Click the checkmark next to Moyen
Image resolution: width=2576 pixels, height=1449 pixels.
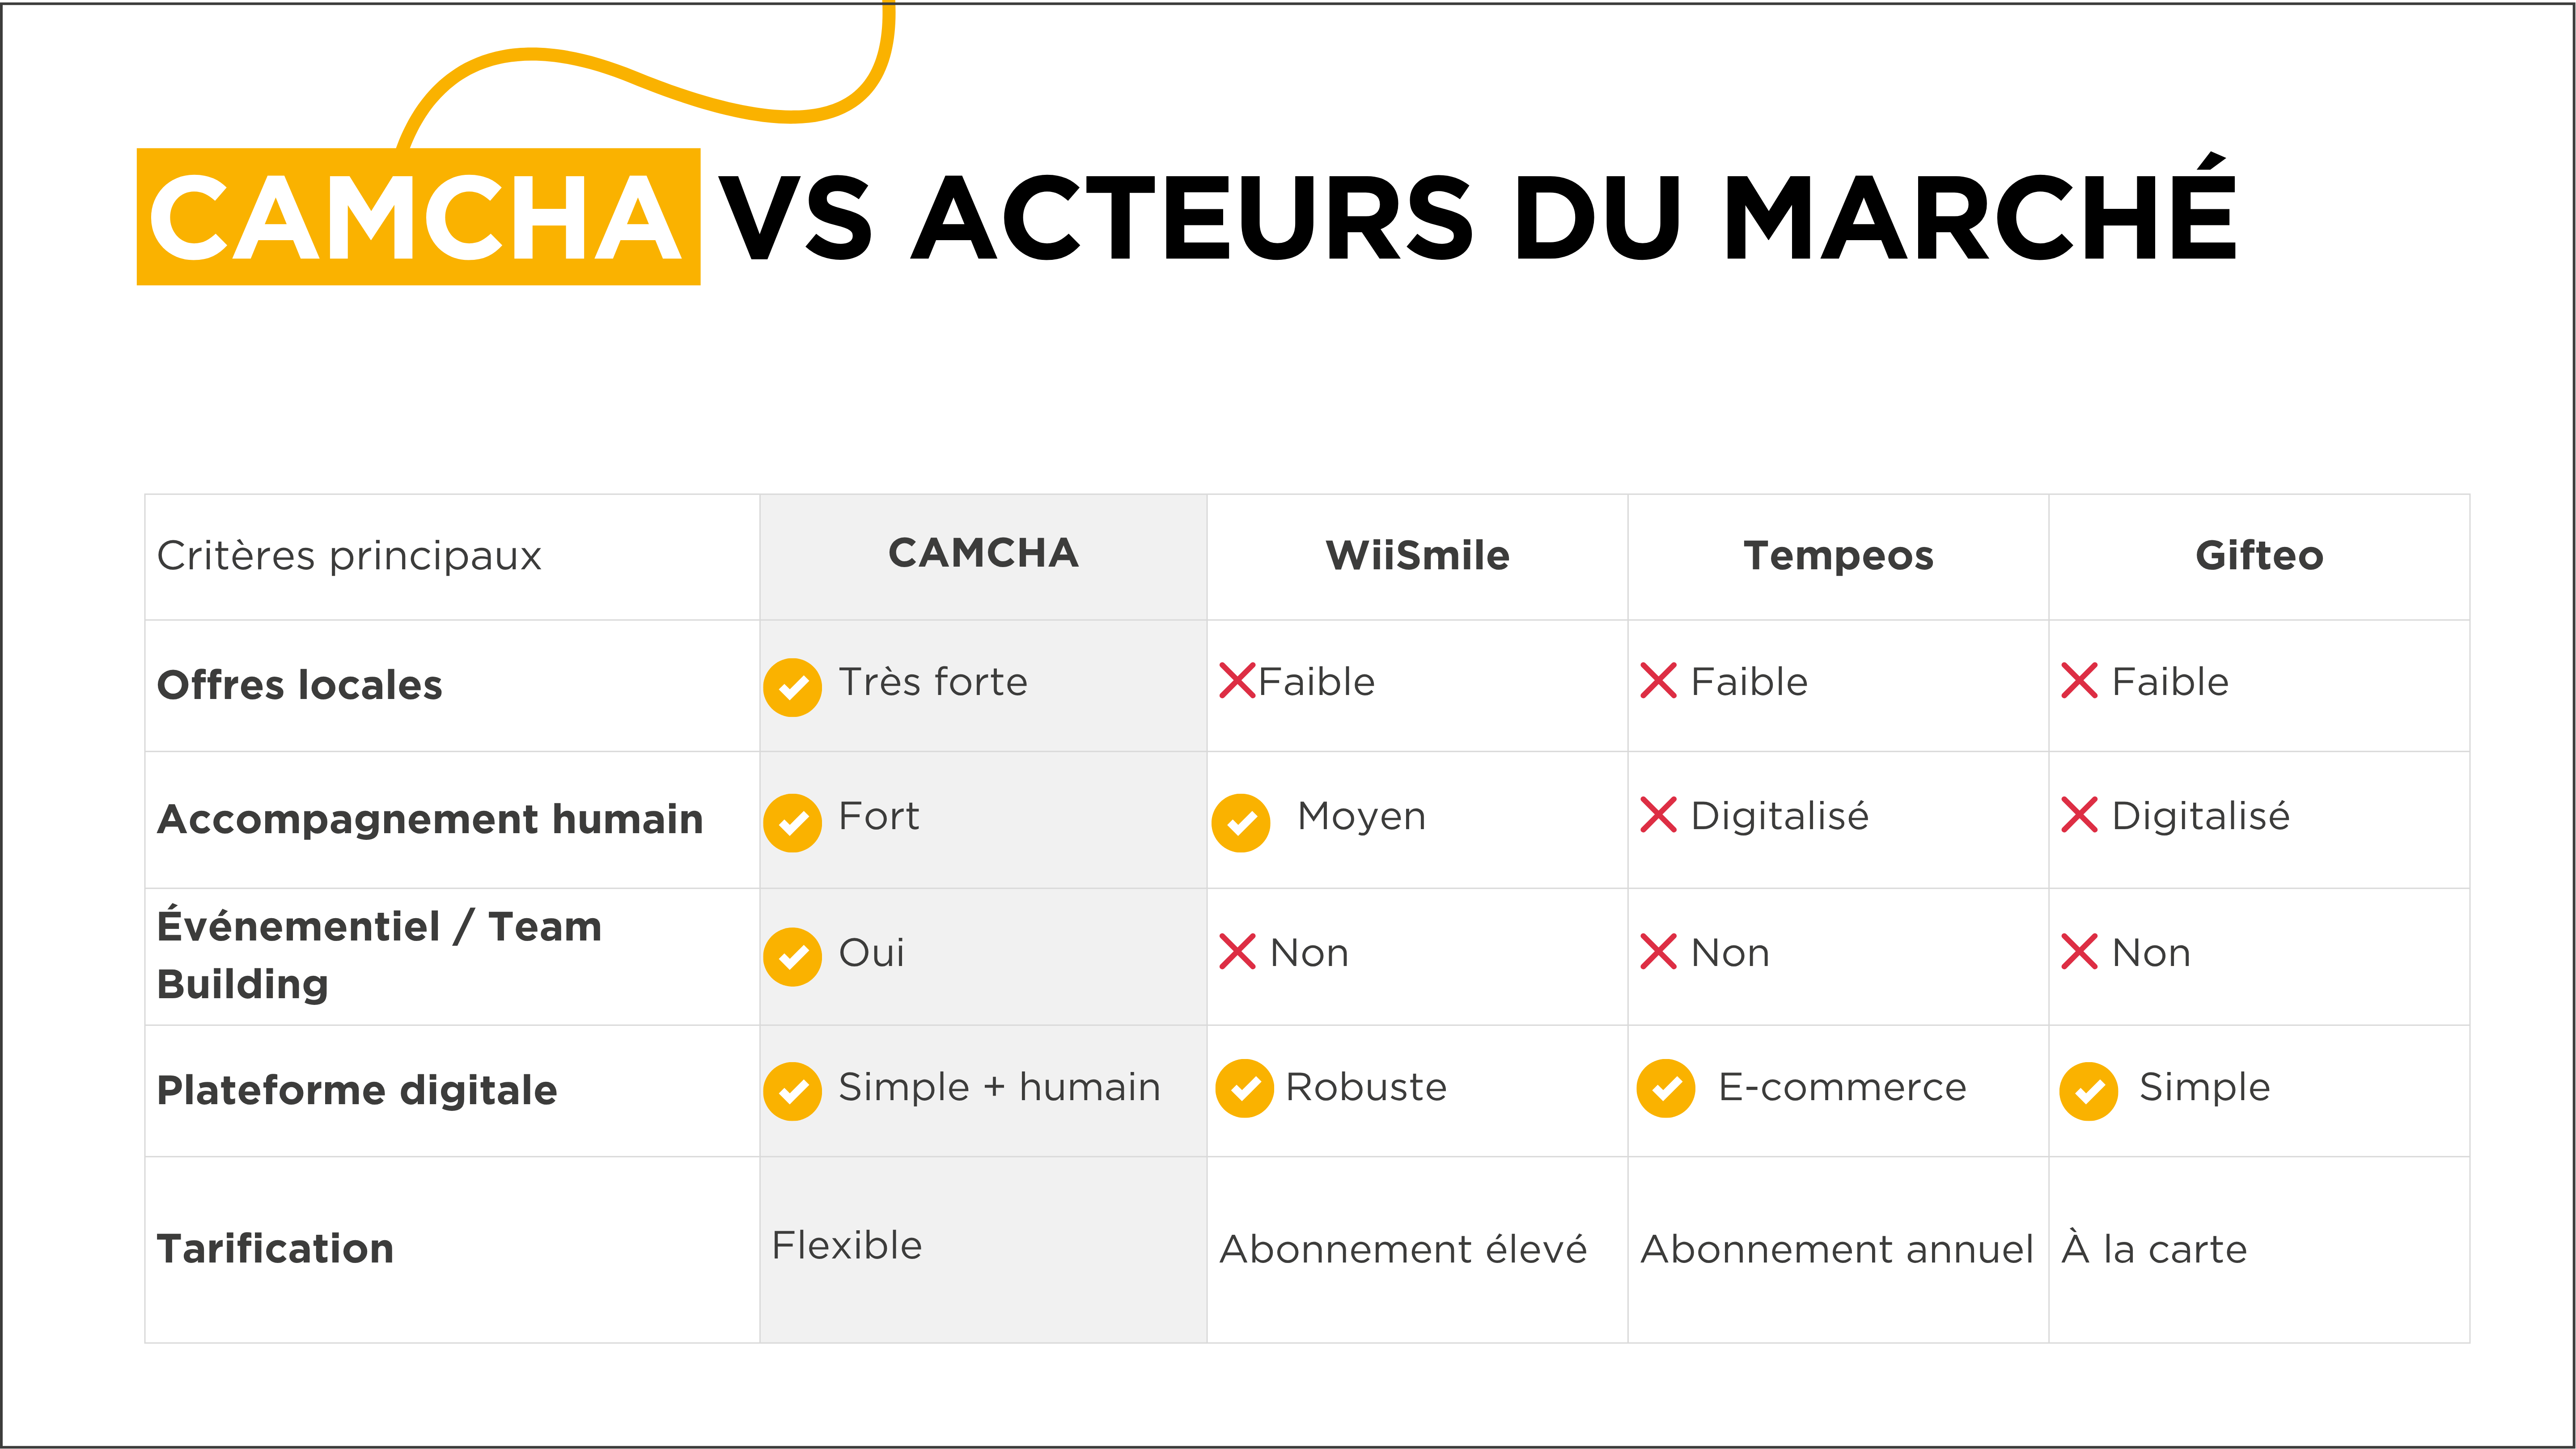(1241, 823)
